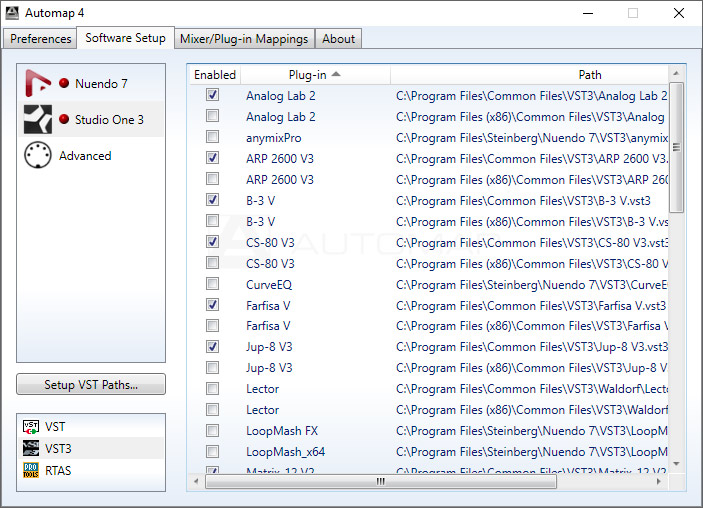Sort by the Plug-in column header

pyautogui.click(x=314, y=74)
